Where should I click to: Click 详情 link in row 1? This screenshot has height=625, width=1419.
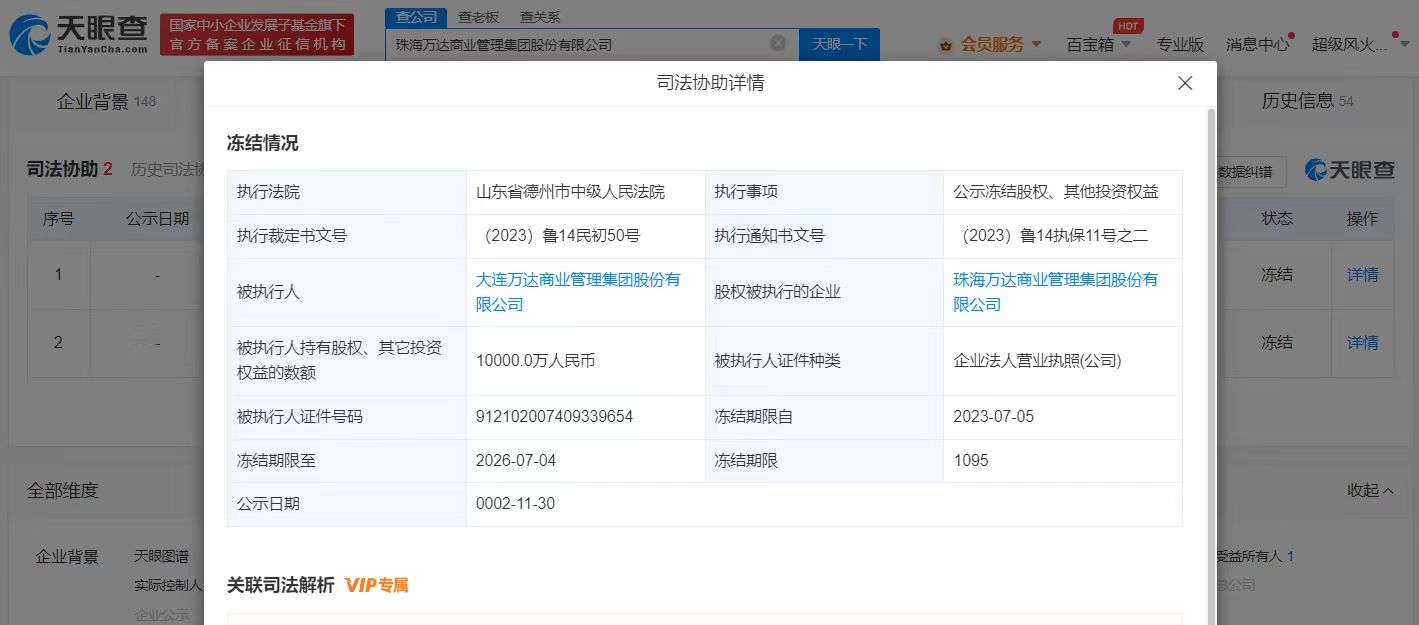pyautogui.click(x=1362, y=275)
